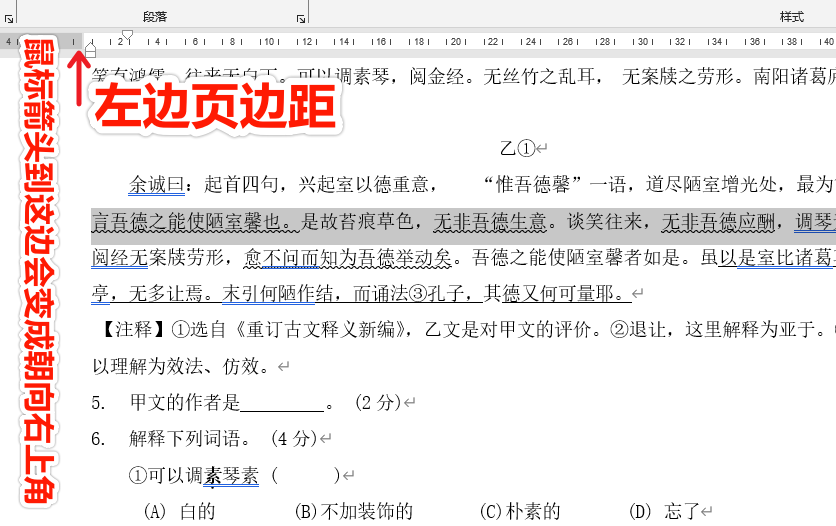The width and height of the screenshot is (836, 526).
Task: Select option (B)不加装饰的
Action: point(353,511)
